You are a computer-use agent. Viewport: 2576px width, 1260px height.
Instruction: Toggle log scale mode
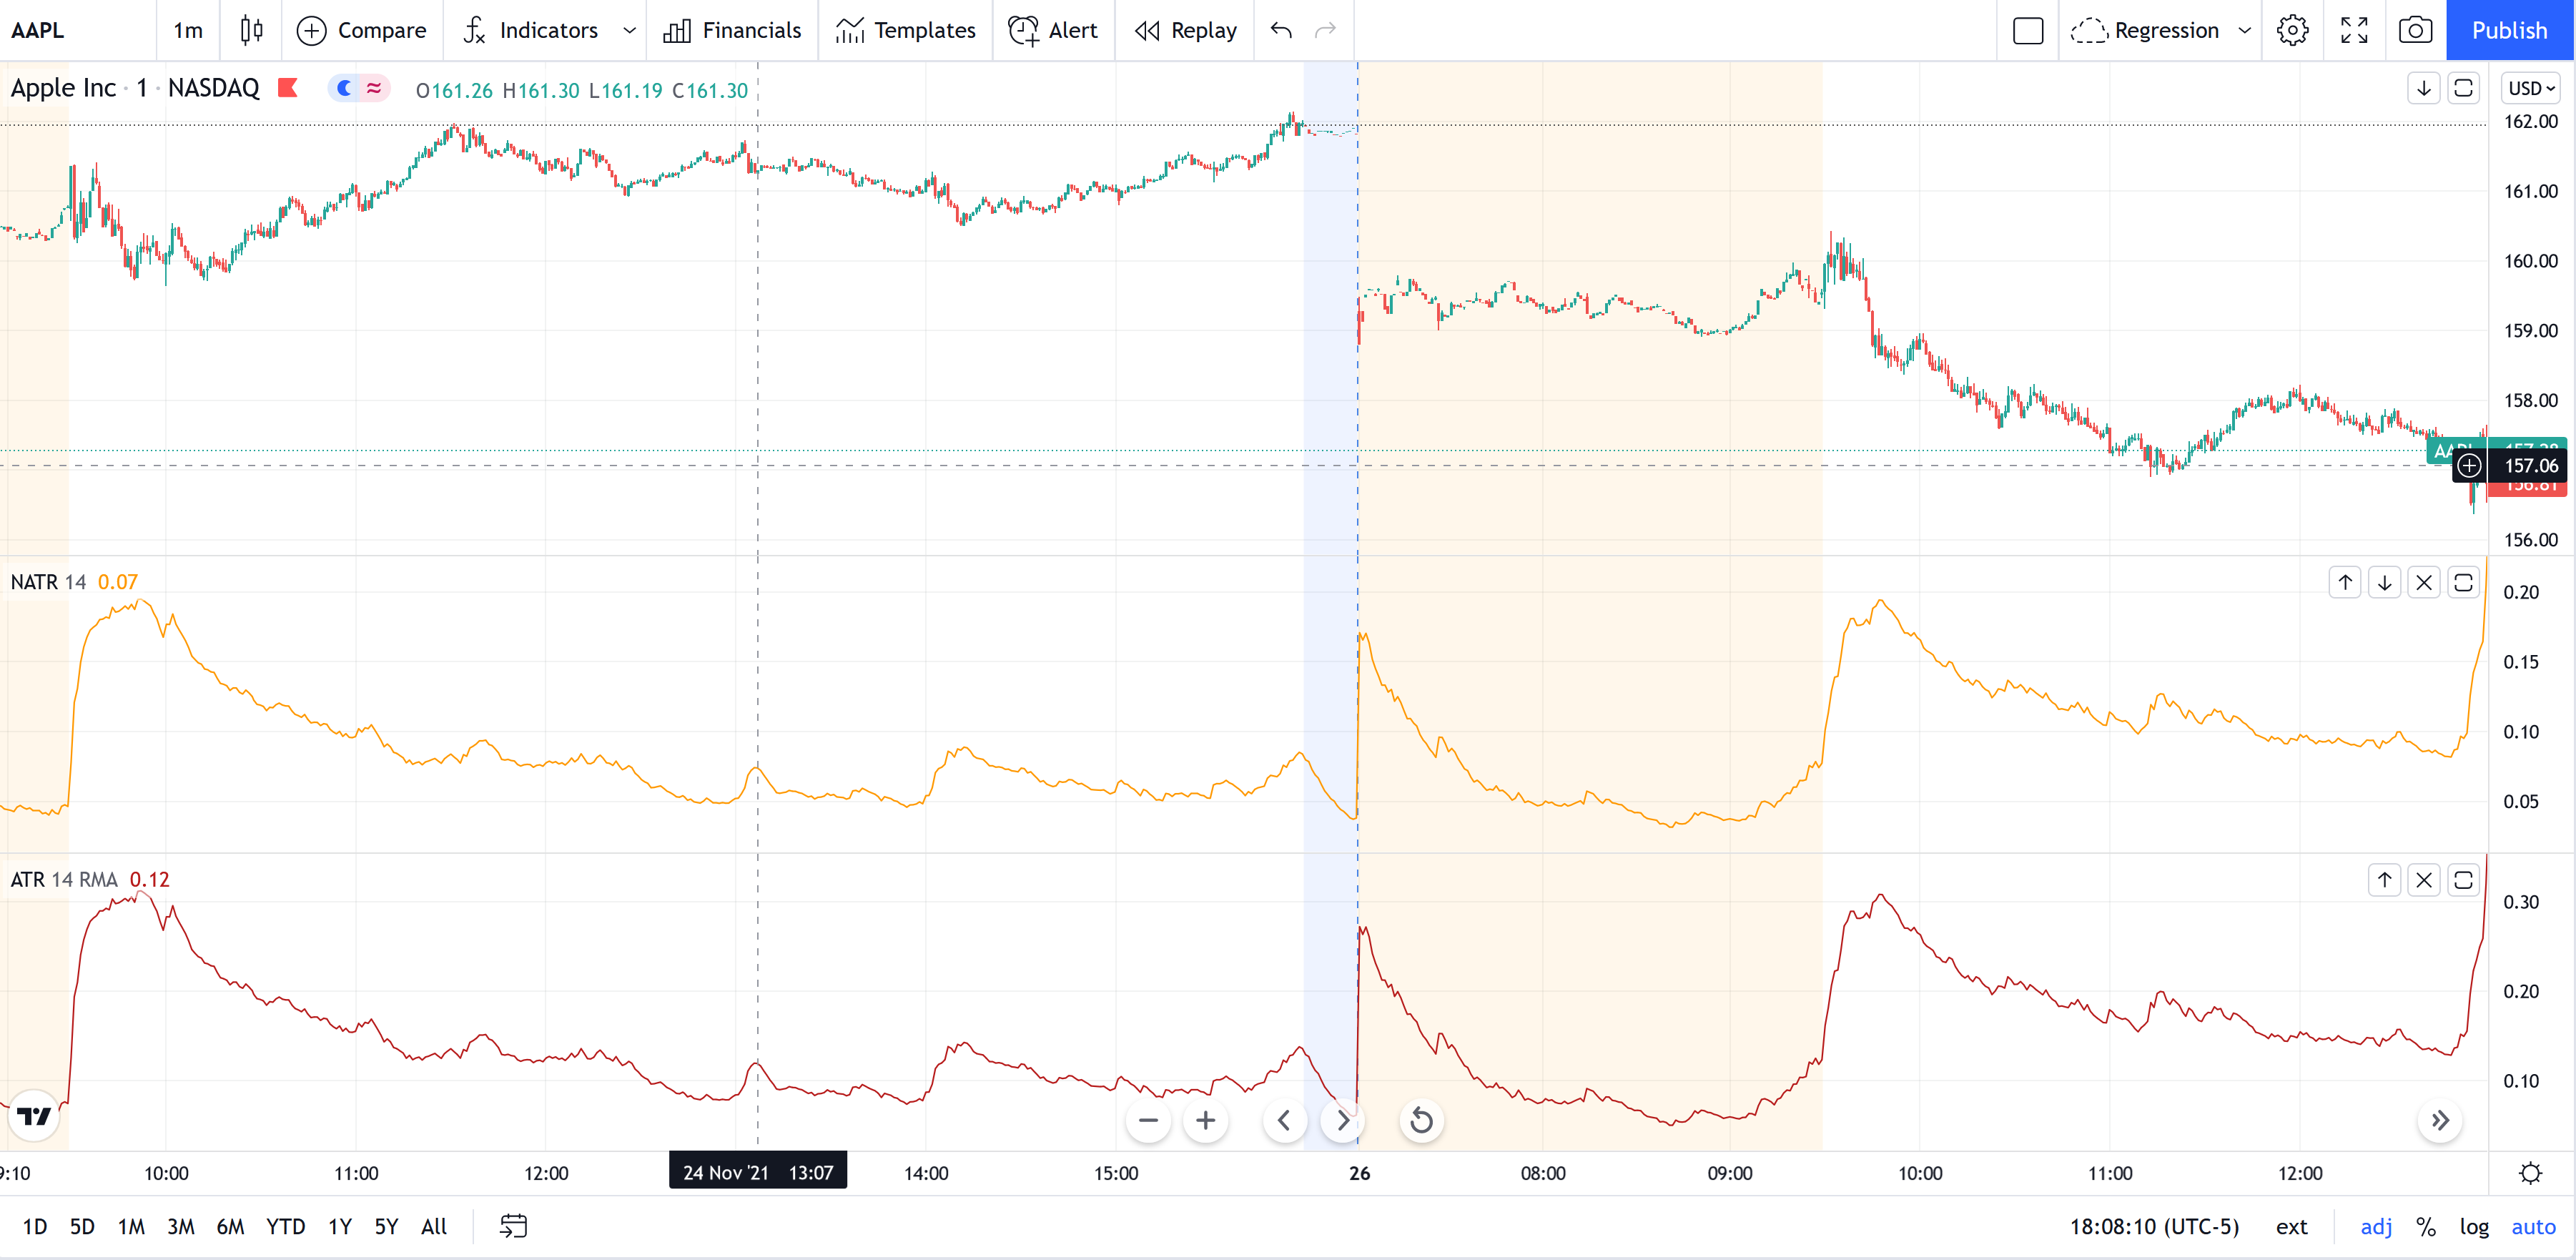pyautogui.click(x=2475, y=1227)
